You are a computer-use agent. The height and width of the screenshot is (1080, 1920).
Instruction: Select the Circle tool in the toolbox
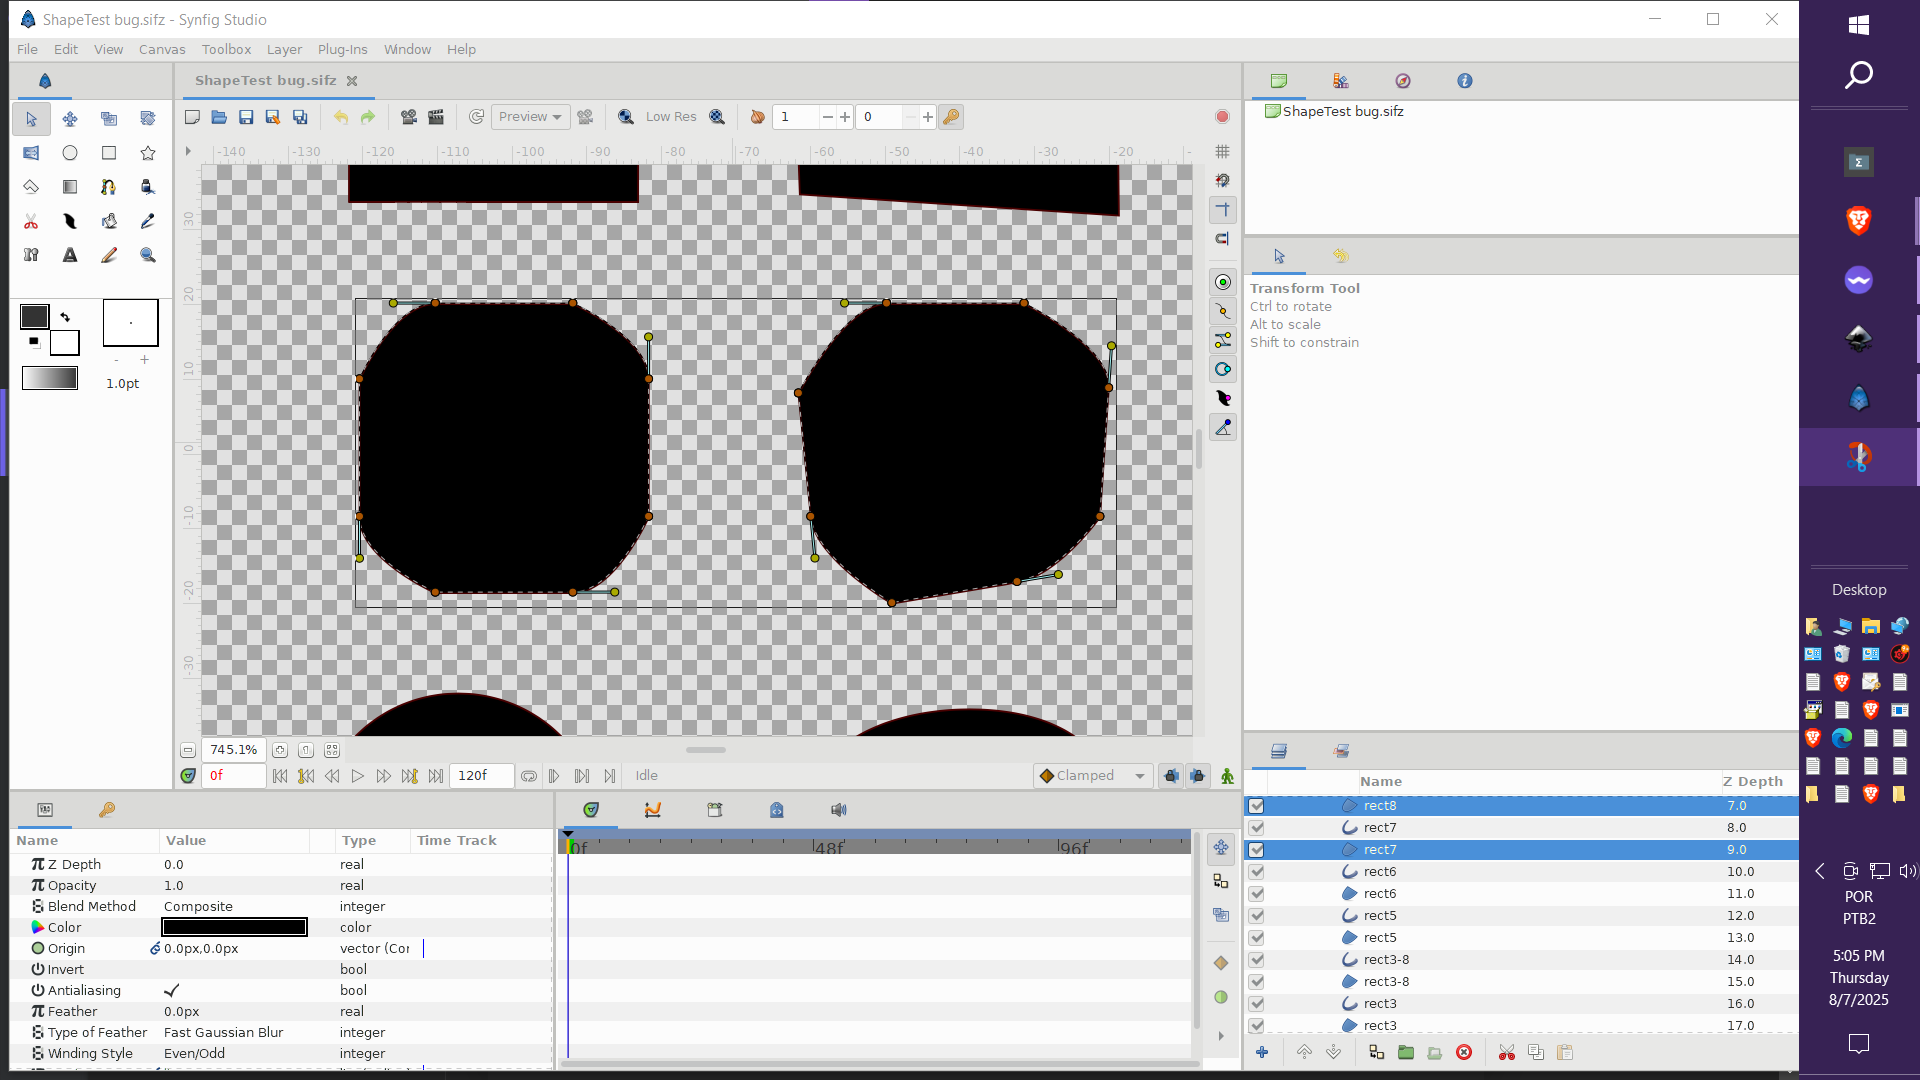[70, 153]
